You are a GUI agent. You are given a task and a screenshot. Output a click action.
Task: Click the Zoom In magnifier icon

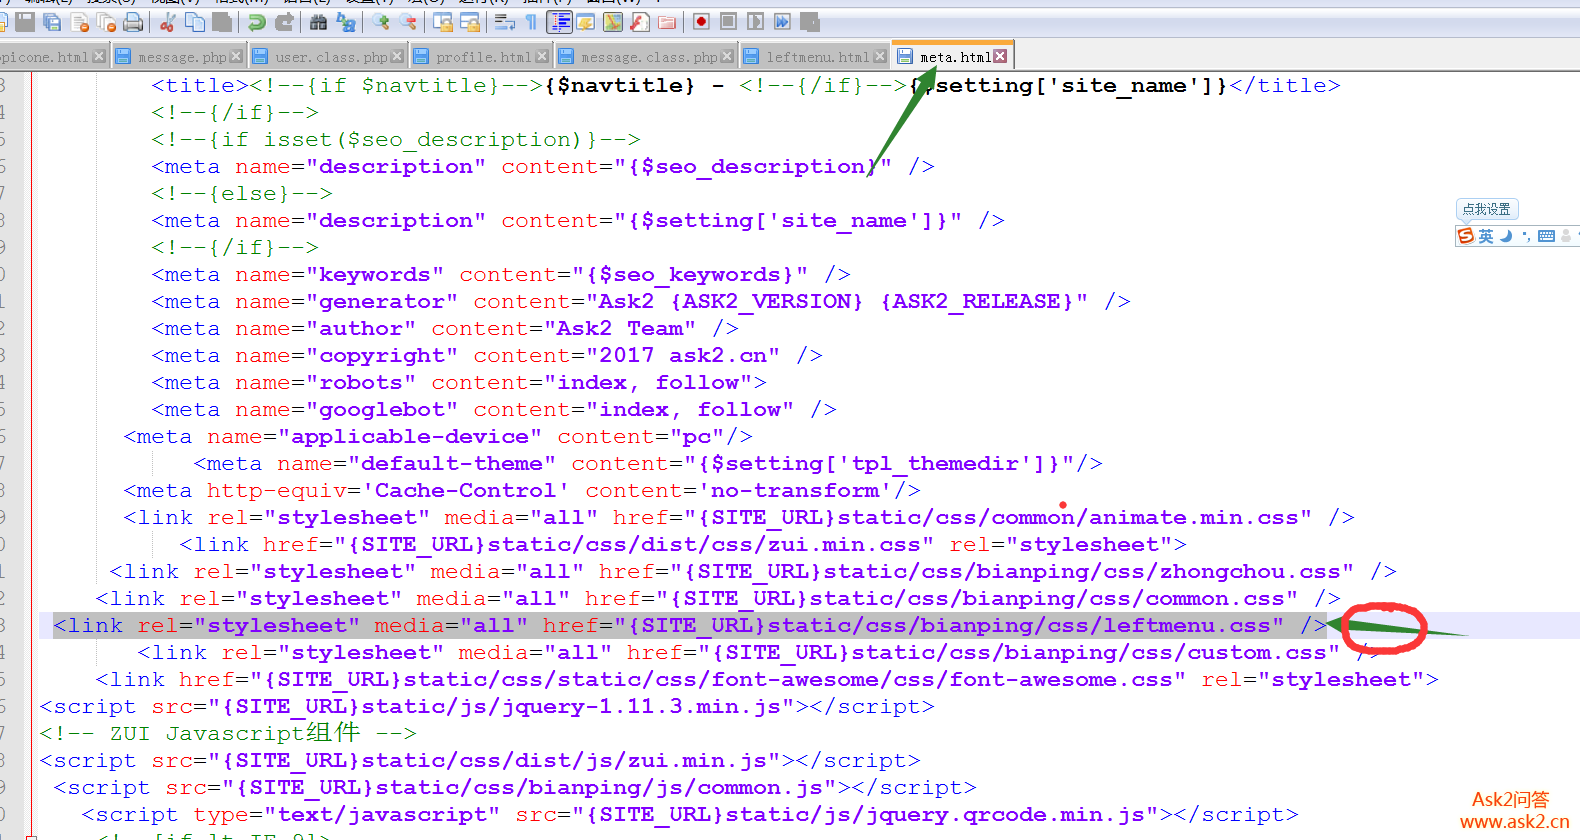pyautogui.click(x=381, y=22)
